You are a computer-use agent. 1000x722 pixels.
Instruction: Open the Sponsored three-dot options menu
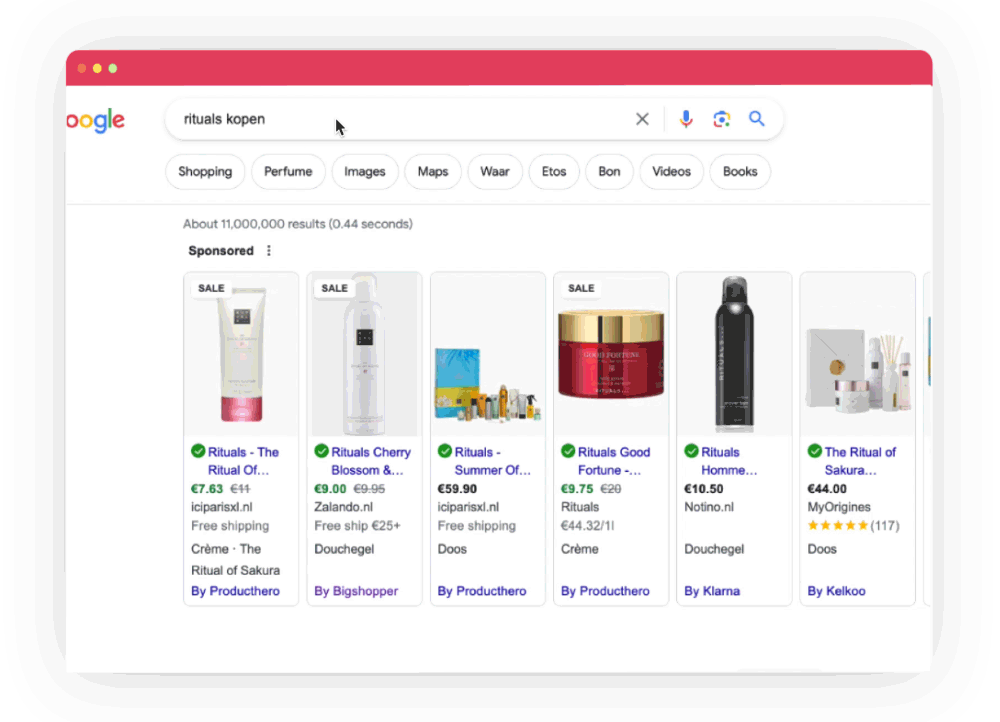pos(268,251)
